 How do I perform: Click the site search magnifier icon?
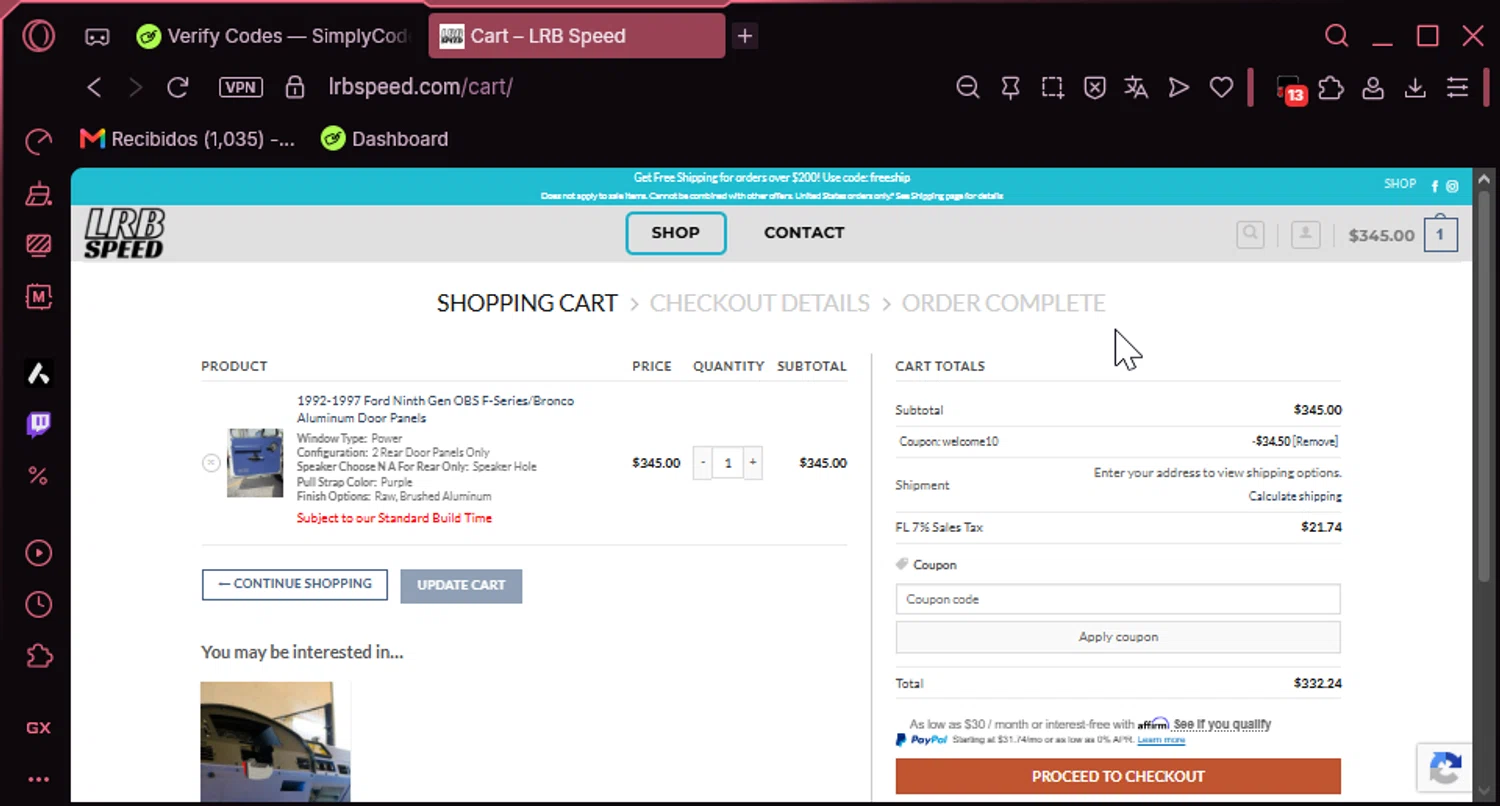coord(1250,234)
